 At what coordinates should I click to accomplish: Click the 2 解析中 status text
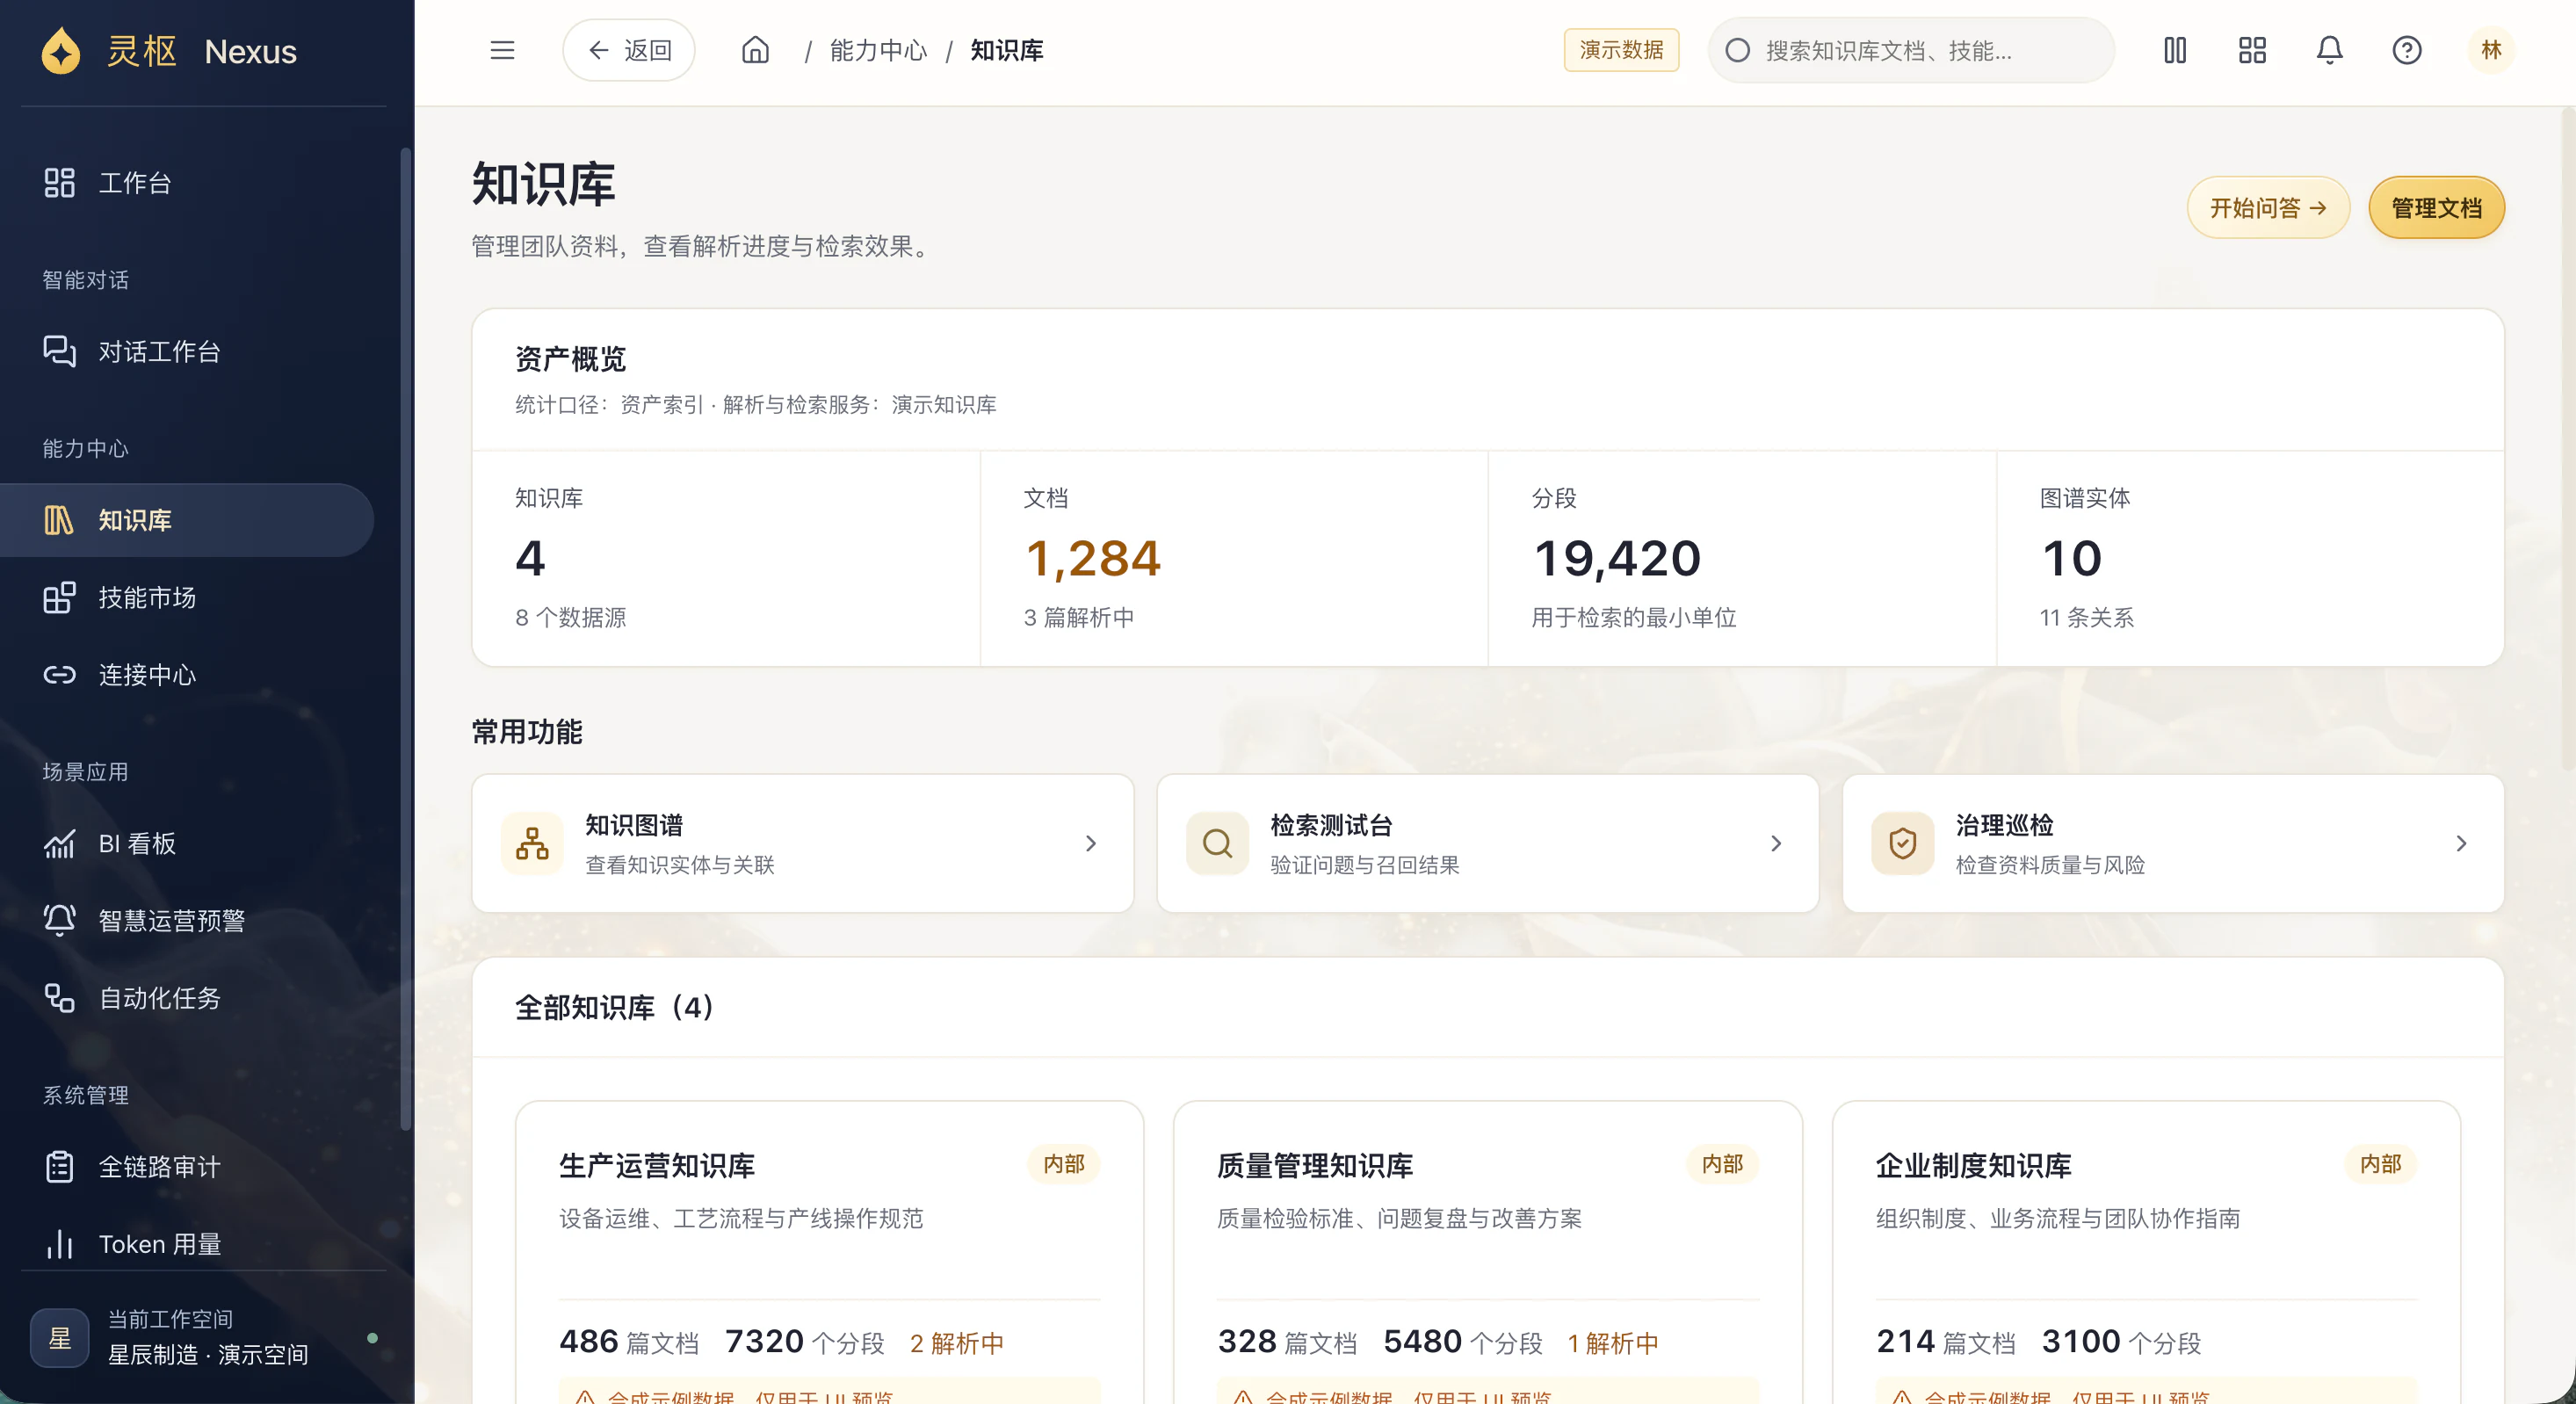957,1343
